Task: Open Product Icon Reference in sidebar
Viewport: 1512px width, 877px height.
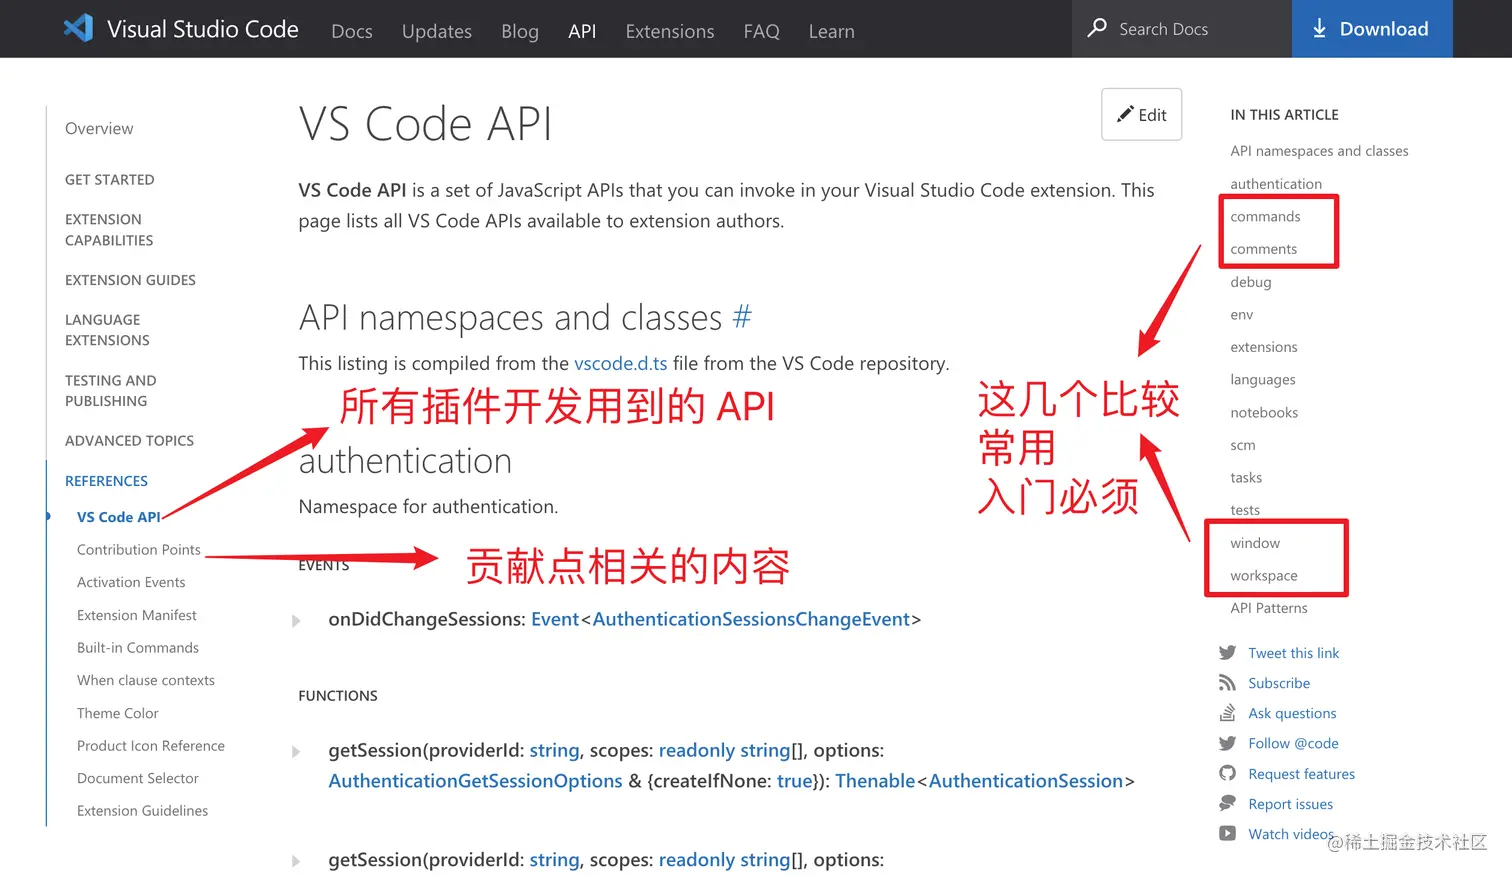Action: click(x=151, y=746)
